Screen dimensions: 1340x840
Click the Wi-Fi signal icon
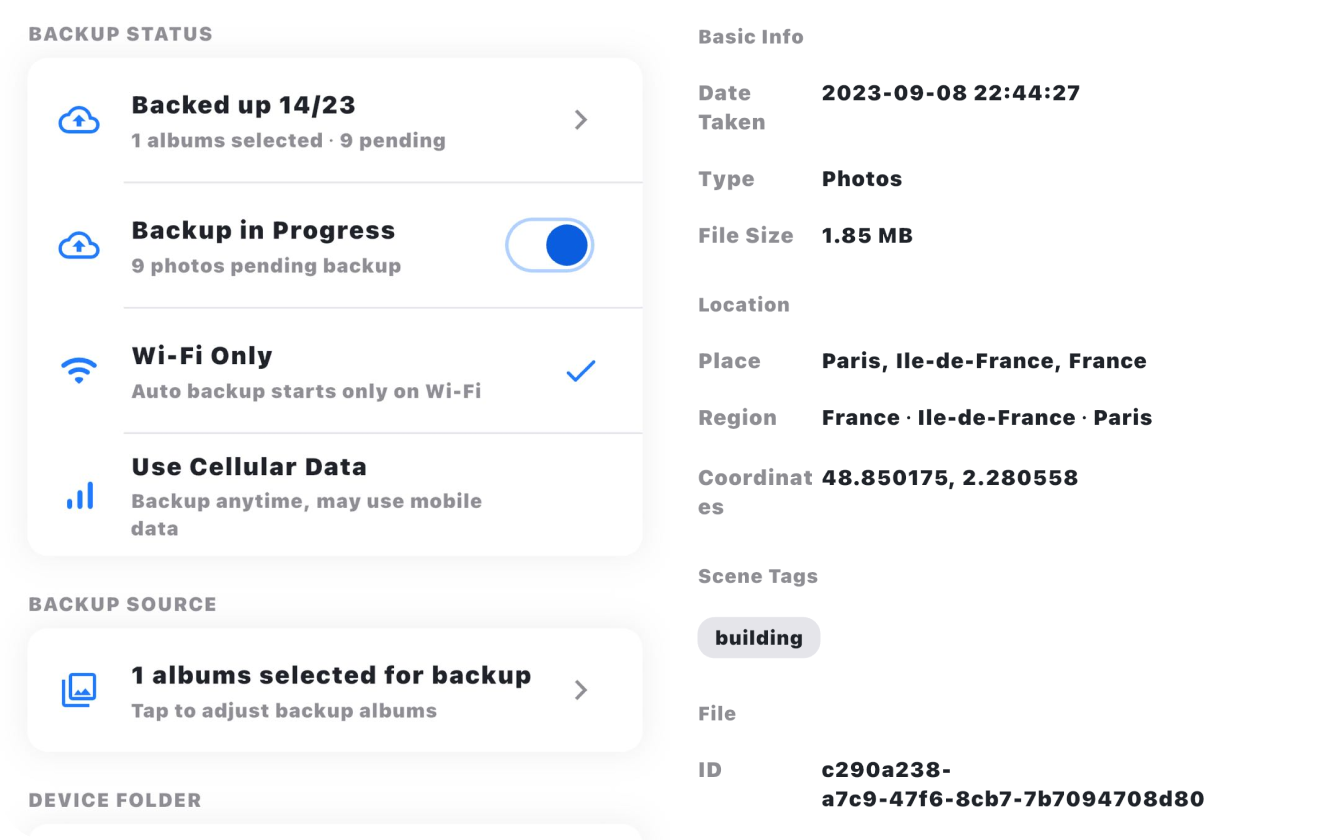coord(79,371)
